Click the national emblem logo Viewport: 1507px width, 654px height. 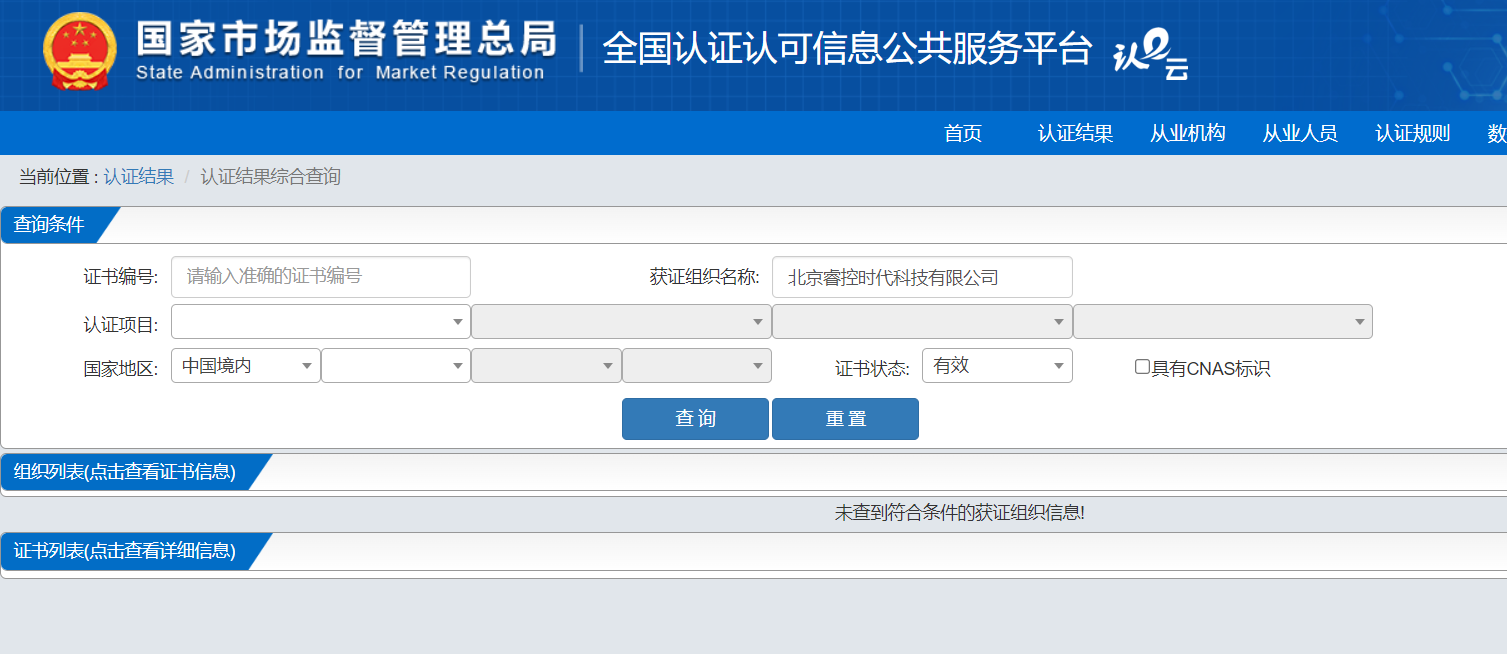click(x=80, y=52)
